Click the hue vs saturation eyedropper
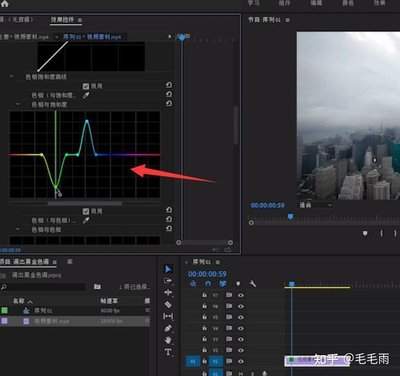The image size is (400, 376). point(86,95)
